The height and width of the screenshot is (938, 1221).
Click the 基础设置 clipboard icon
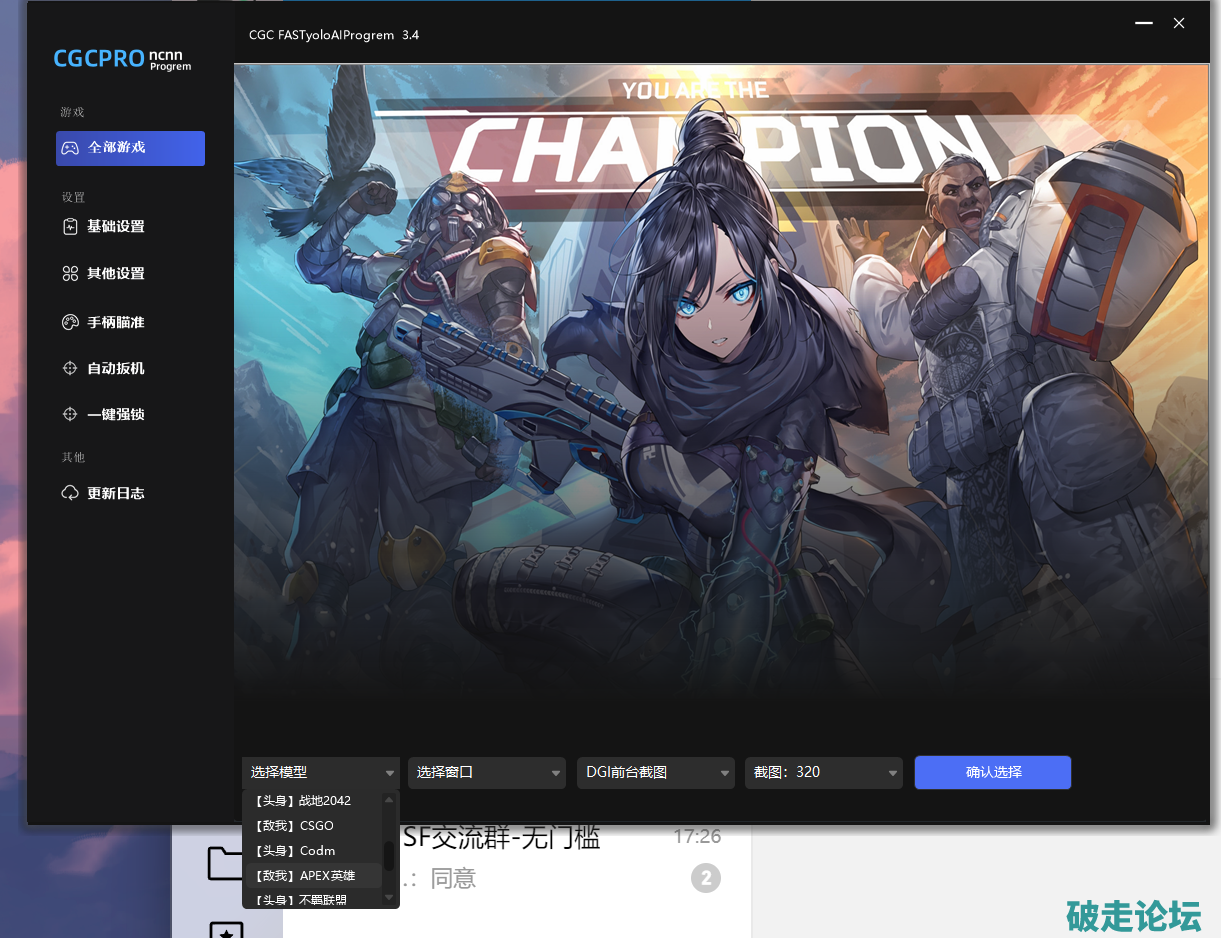pos(70,227)
